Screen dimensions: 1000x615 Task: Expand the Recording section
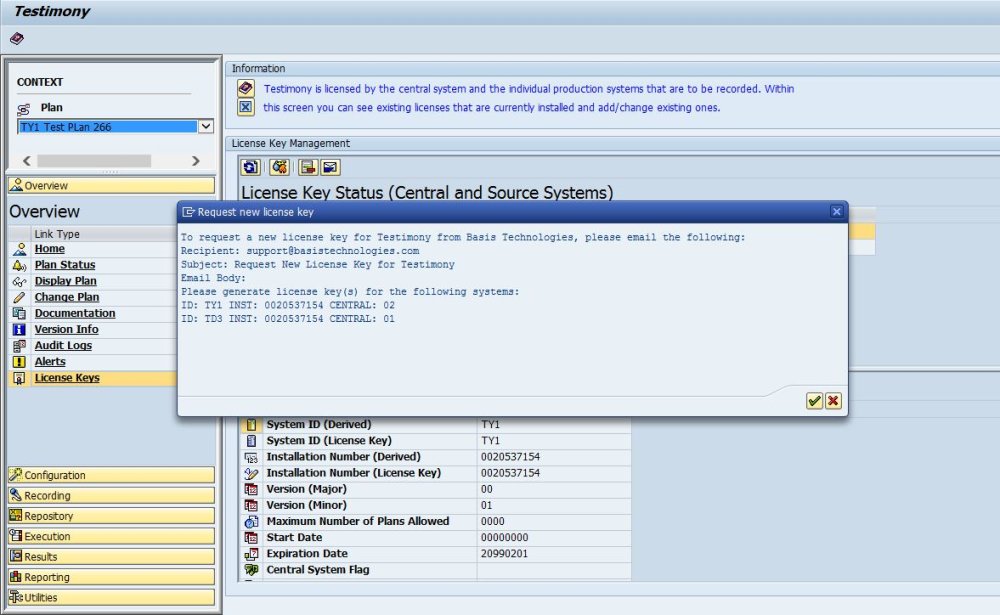tap(112, 495)
